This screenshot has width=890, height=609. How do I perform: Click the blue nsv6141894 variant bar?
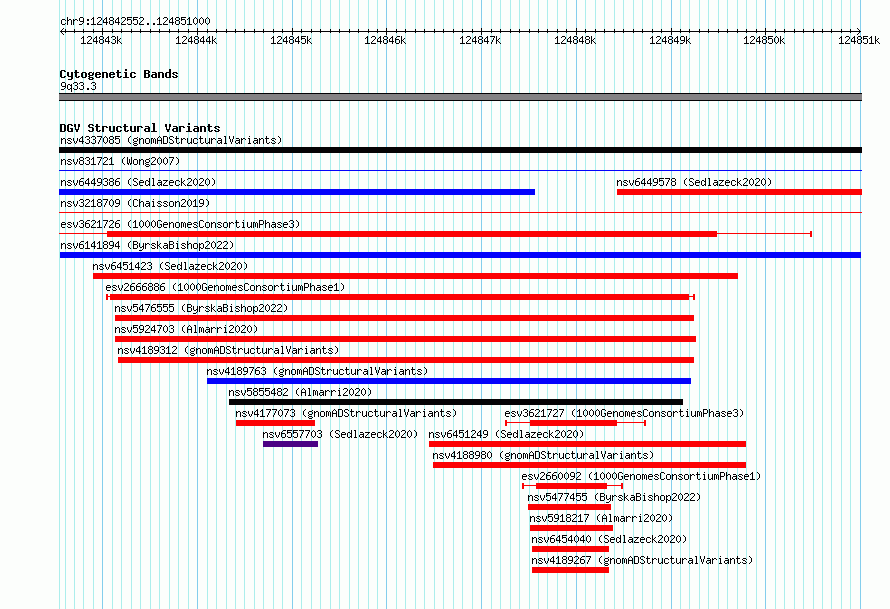pyautogui.click(x=460, y=255)
